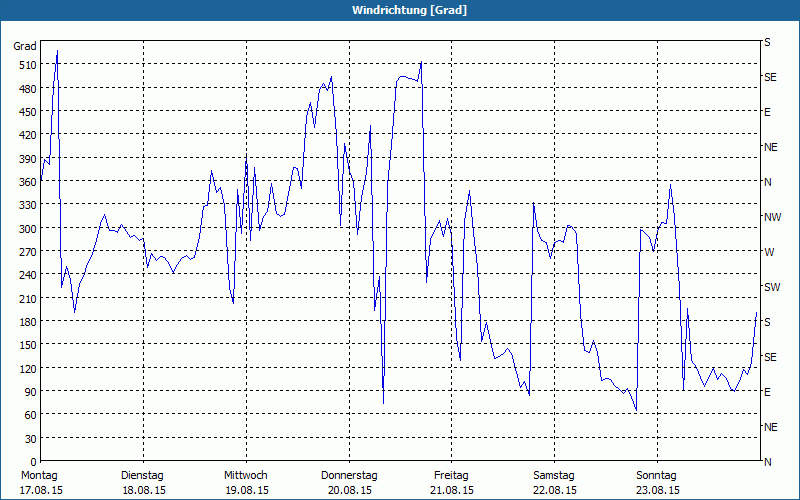The height and width of the screenshot is (500, 800).
Task: Click the 510 value on left axis
Action: (x=28, y=65)
